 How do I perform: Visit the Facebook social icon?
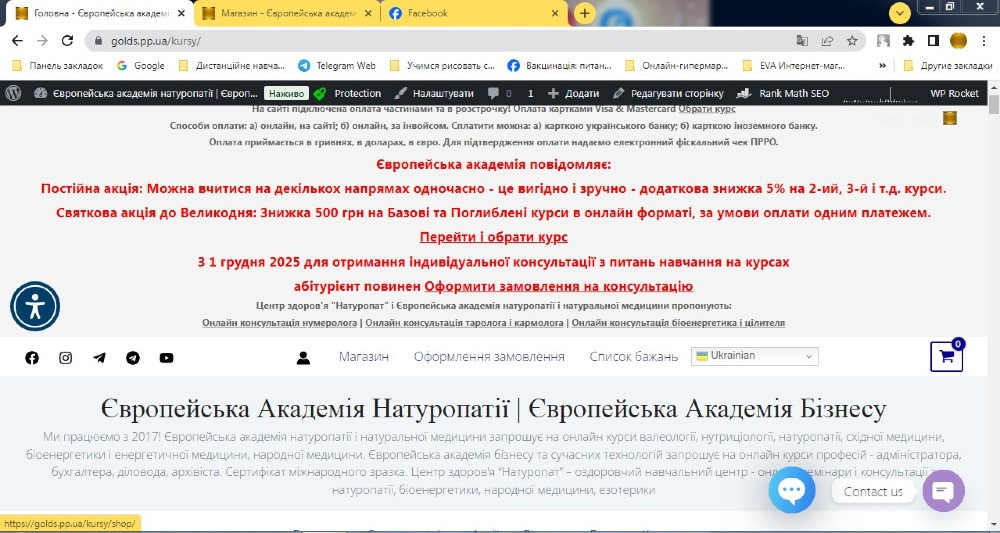(32, 358)
